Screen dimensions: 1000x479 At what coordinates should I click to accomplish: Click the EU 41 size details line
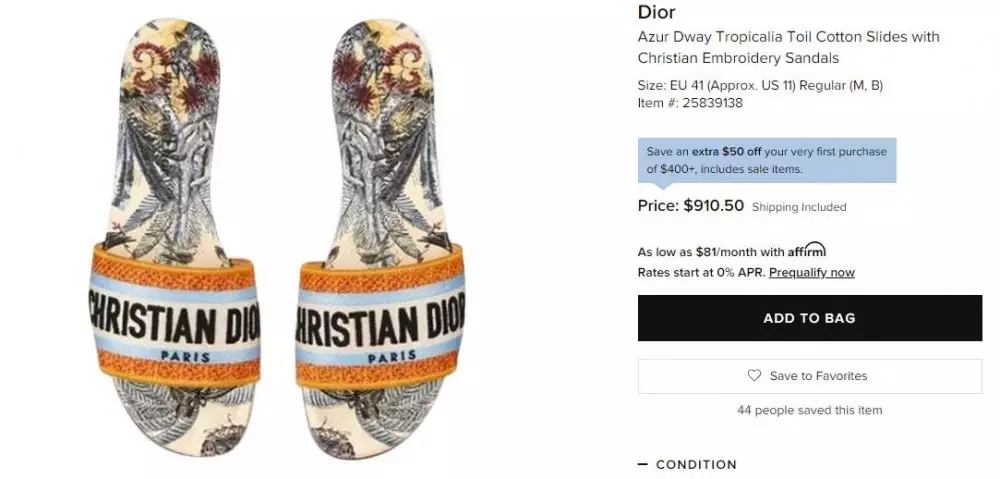pos(760,85)
